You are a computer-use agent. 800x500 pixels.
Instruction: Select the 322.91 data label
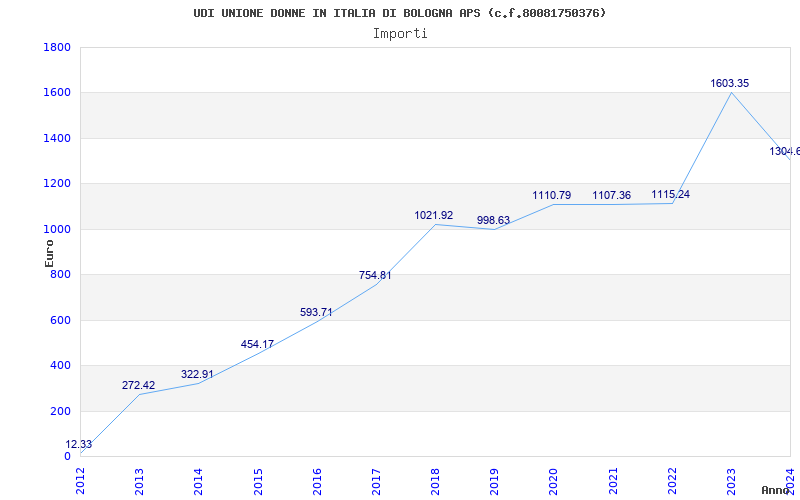pos(197,374)
